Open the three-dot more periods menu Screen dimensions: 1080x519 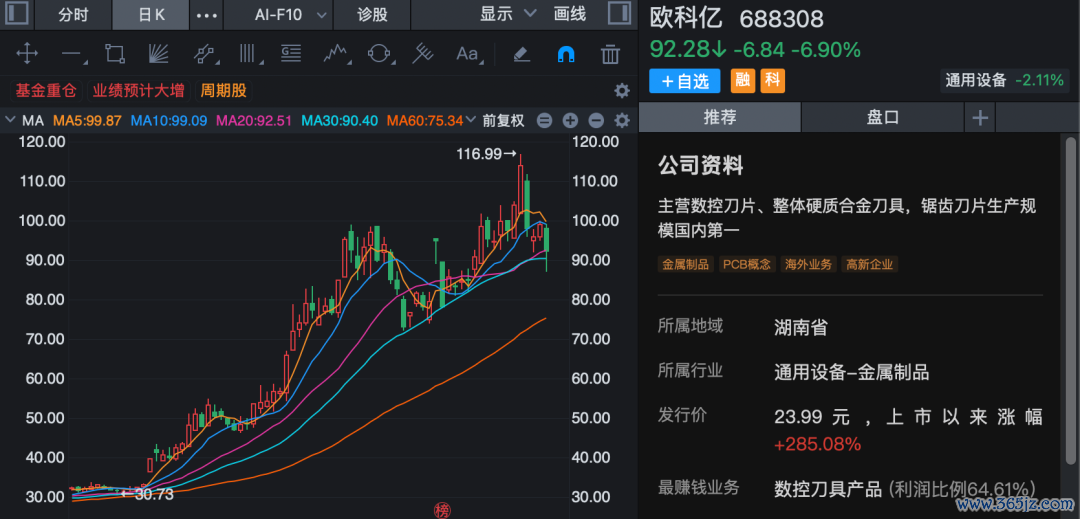pos(207,14)
